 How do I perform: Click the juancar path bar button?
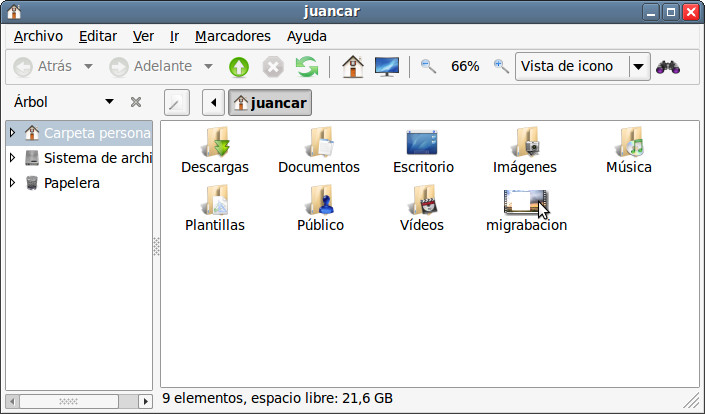271,103
